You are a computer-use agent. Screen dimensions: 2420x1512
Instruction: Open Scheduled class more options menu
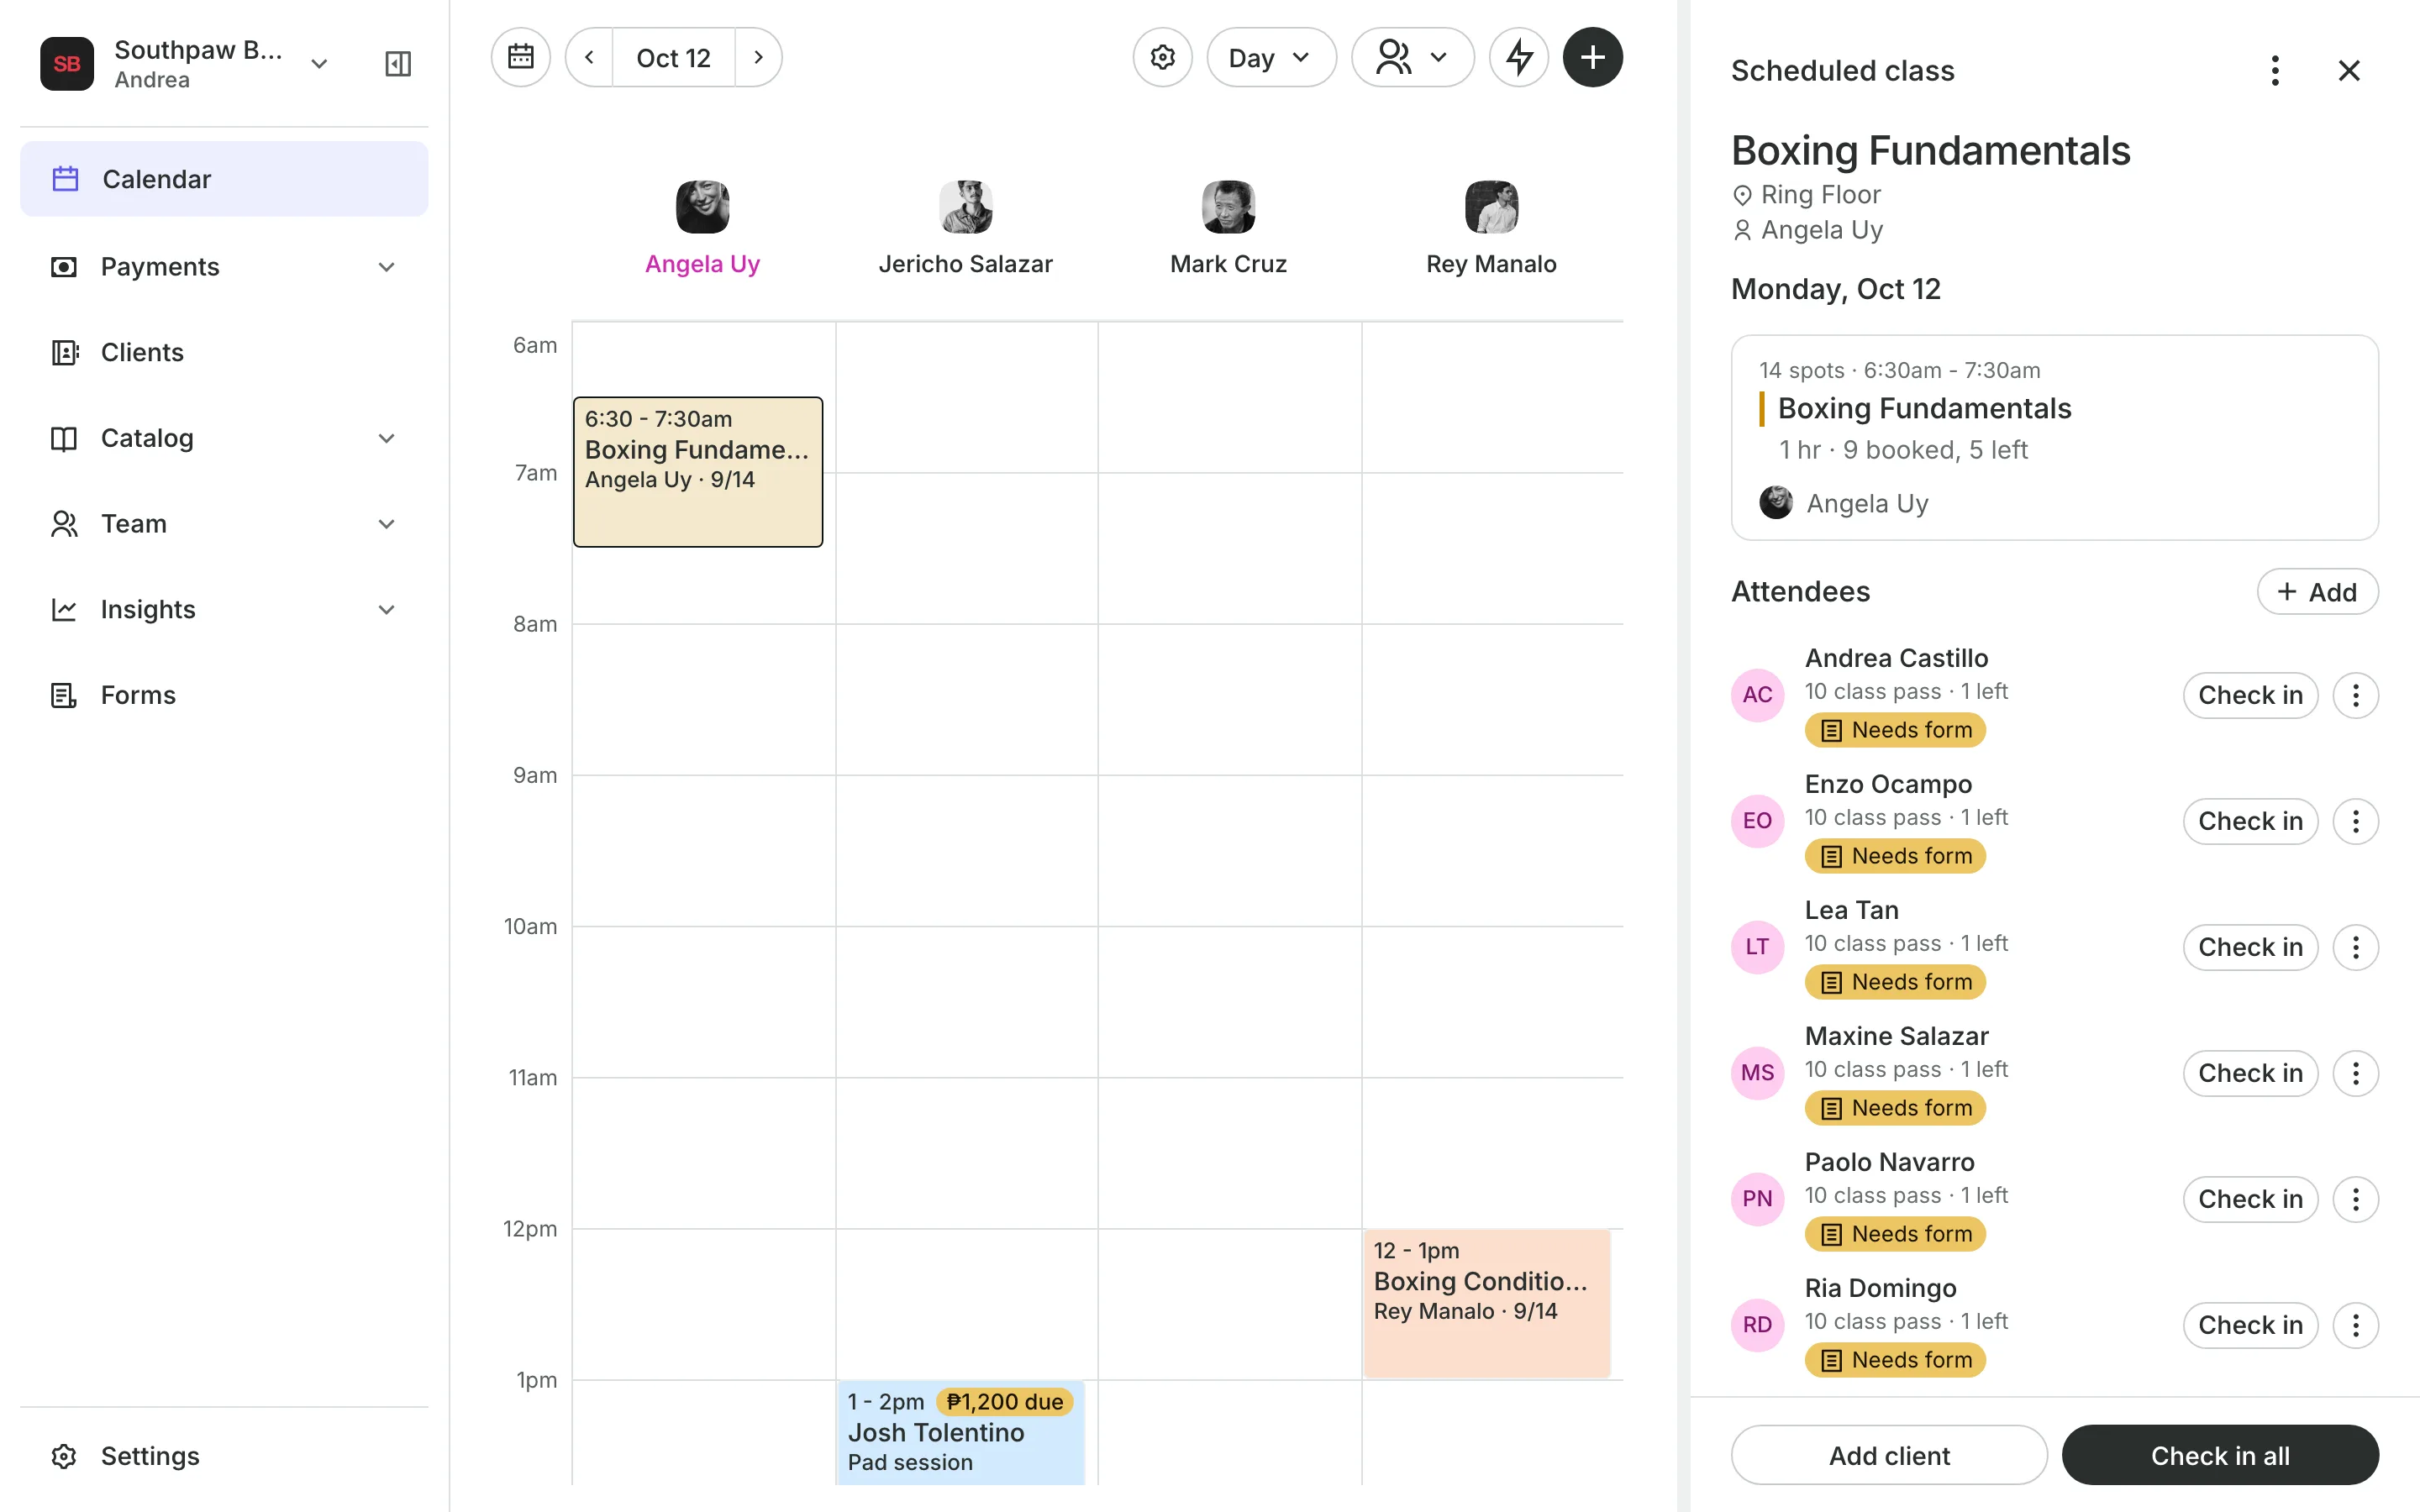pyautogui.click(x=2275, y=70)
